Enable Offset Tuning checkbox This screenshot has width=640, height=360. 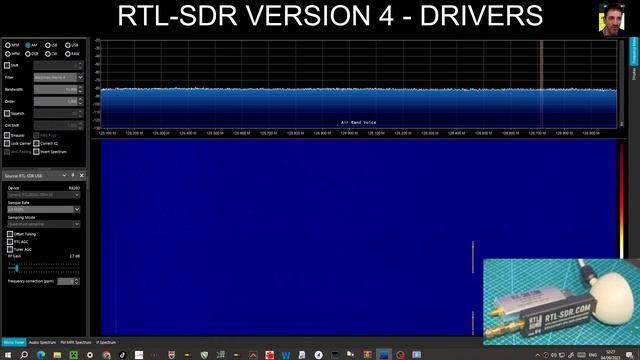pyautogui.click(x=10, y=234)
